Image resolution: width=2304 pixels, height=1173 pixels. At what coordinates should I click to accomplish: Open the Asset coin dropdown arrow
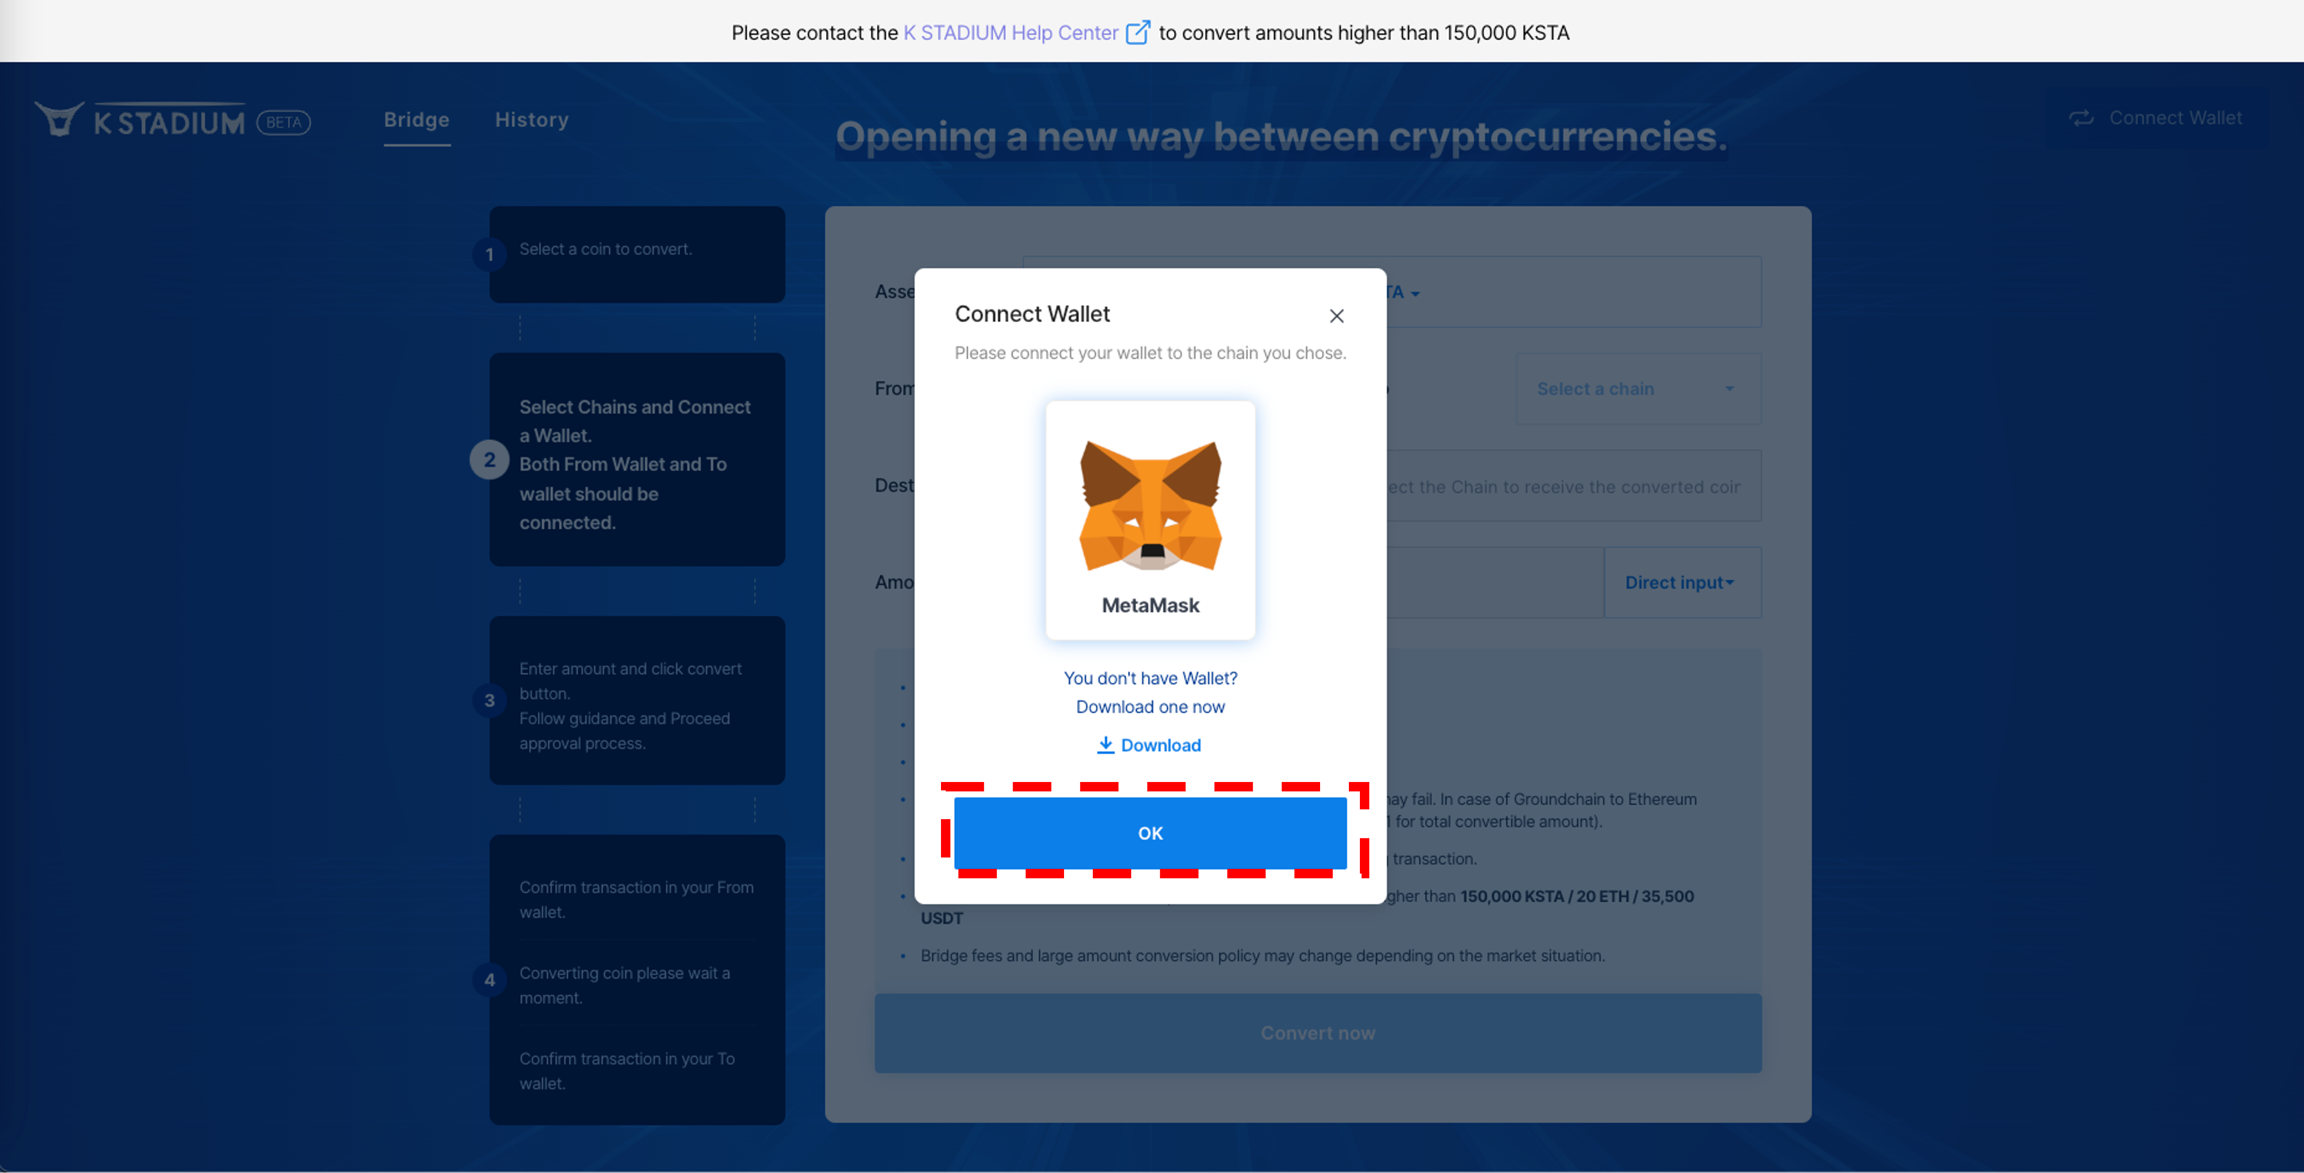(x=1415, y=294)
